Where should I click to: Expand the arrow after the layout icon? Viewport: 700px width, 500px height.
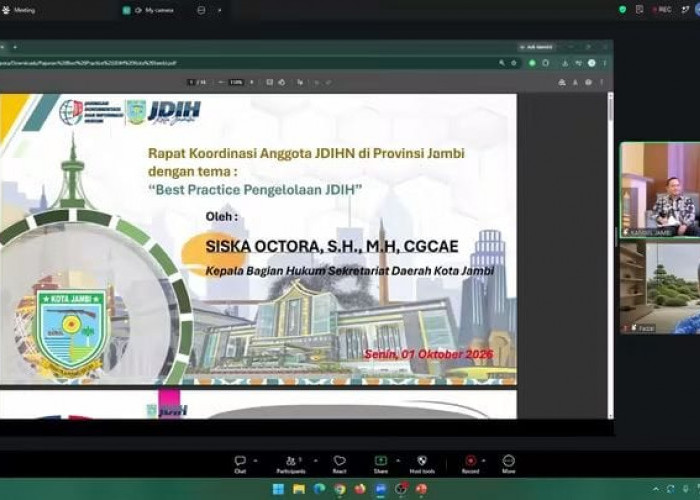point(219,10)
